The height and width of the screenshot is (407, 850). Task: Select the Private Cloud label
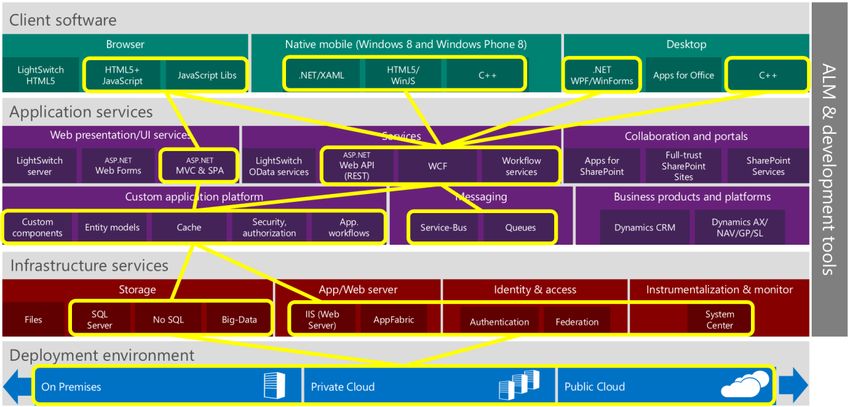pos(343,387)
